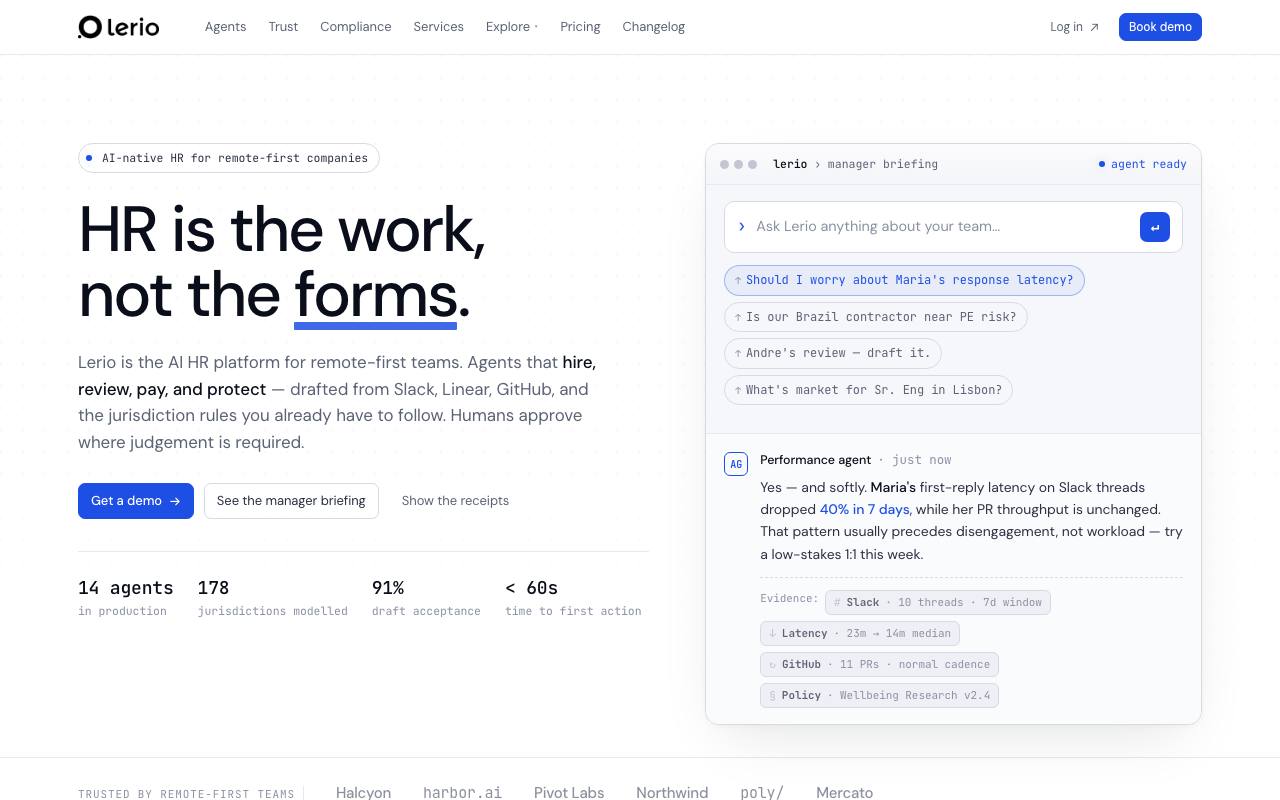Click the Show the receipts link
This screenshot has height=800, width=1280.
click(455, 501)
